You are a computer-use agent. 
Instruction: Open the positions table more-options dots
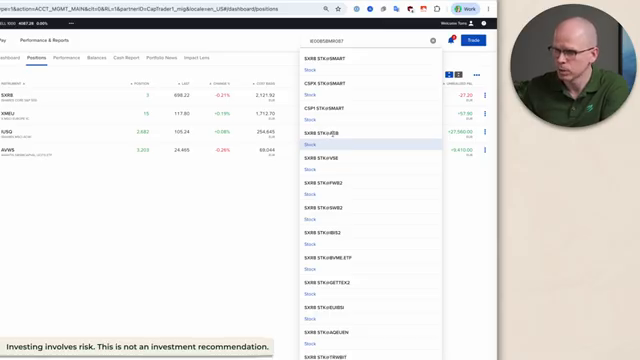point(477,75)
